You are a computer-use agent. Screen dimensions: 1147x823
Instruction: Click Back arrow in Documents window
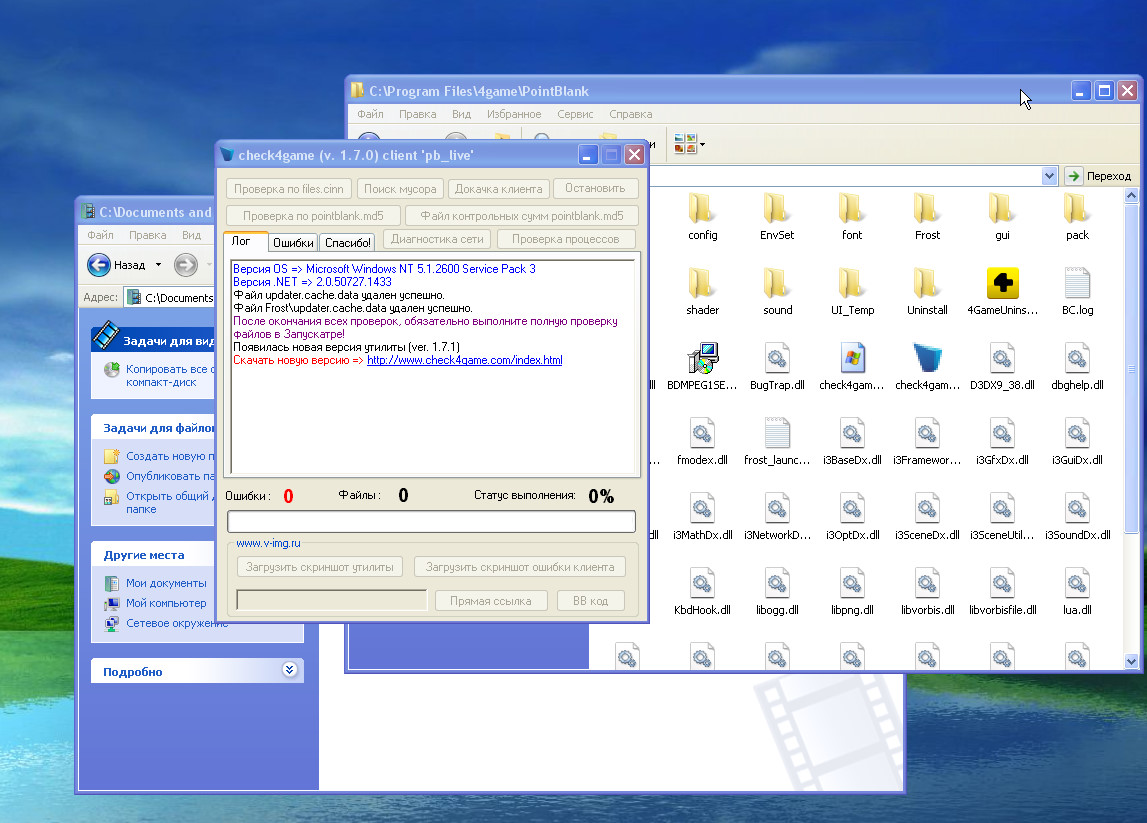pyautogui.click(x=99, y=265)
